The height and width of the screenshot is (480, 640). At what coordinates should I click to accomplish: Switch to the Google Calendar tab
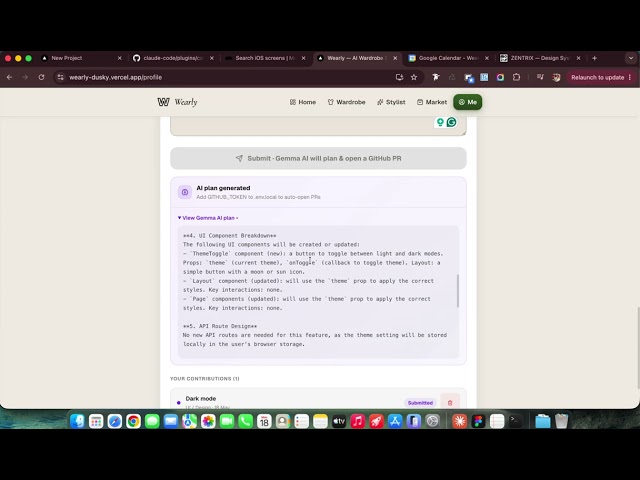coord(448,58)
